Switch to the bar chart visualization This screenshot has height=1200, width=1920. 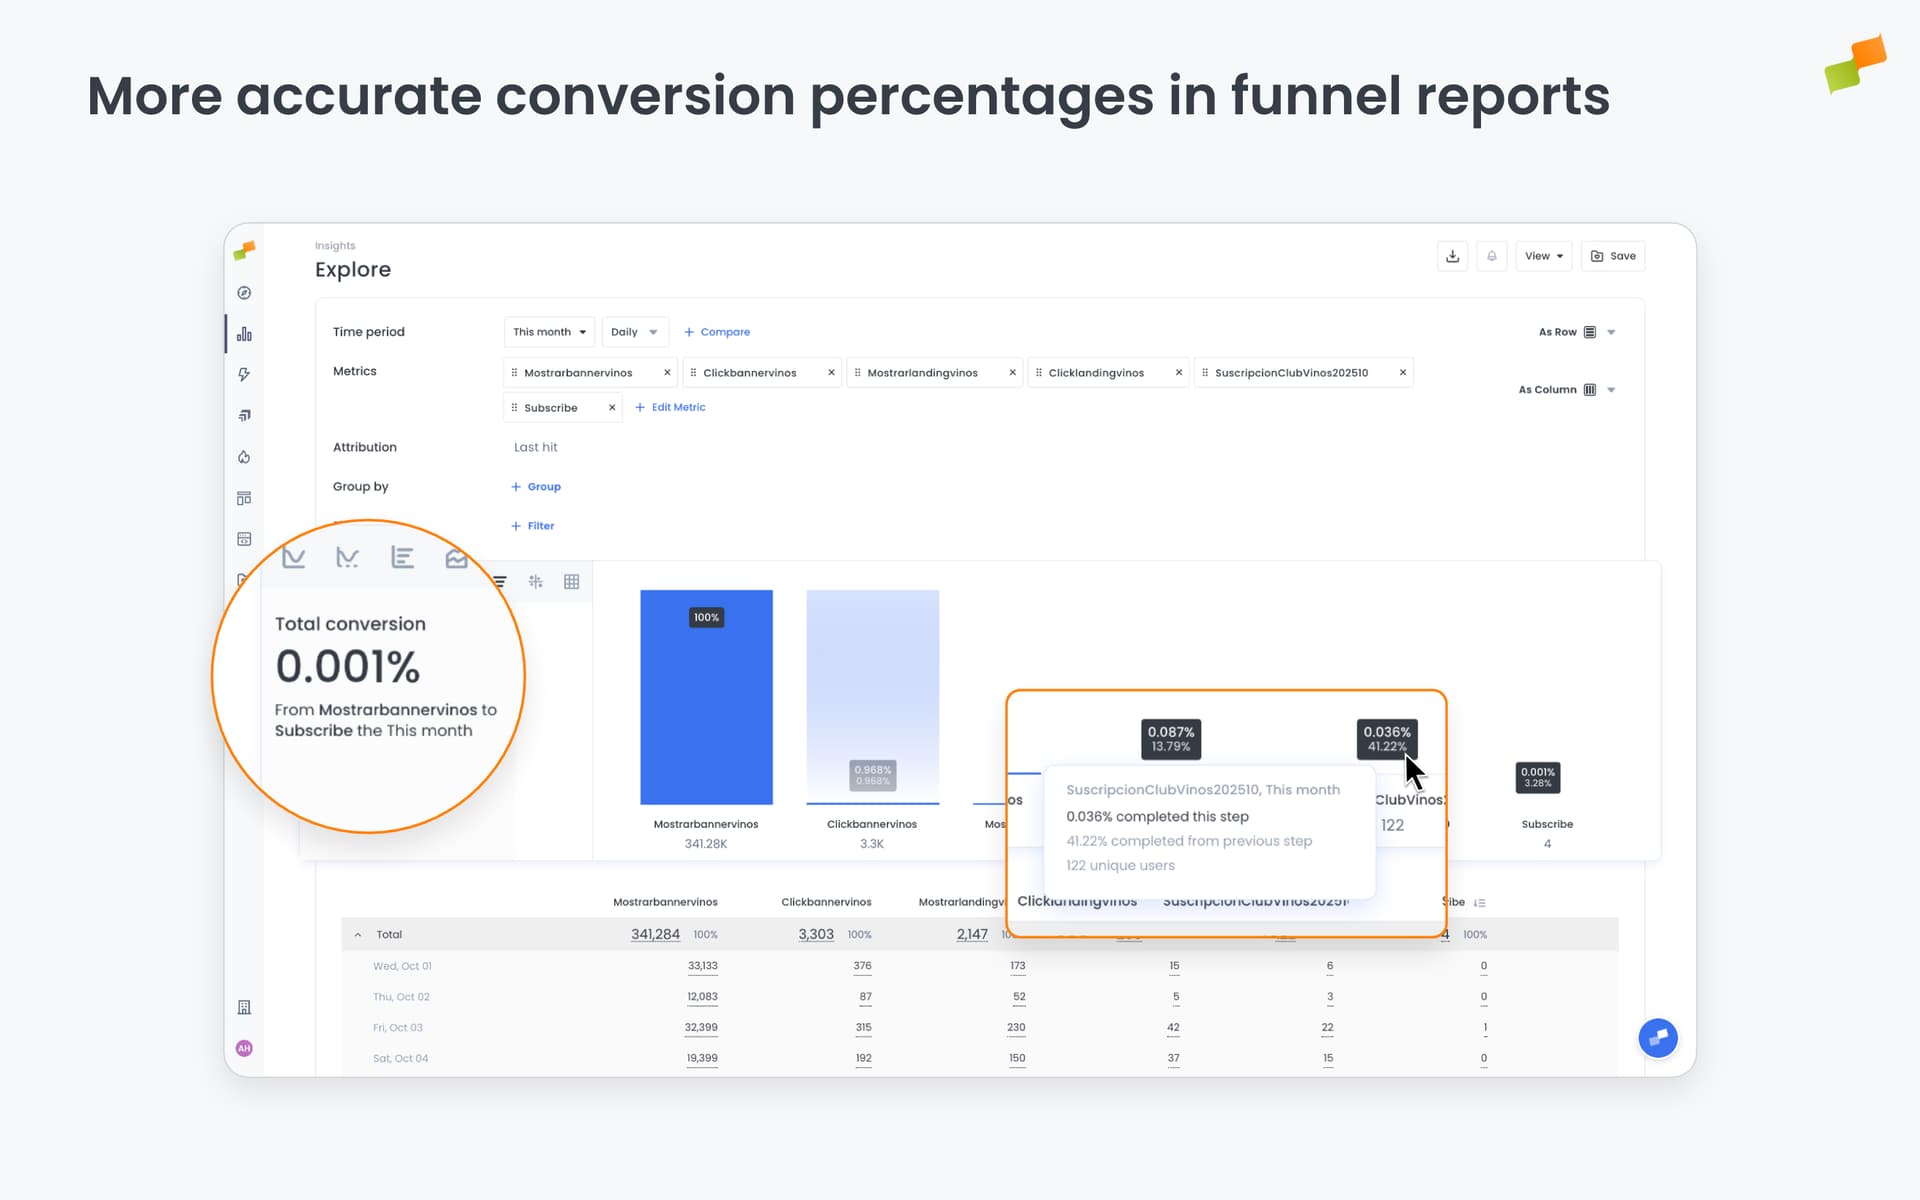click(x=402, y=557)
